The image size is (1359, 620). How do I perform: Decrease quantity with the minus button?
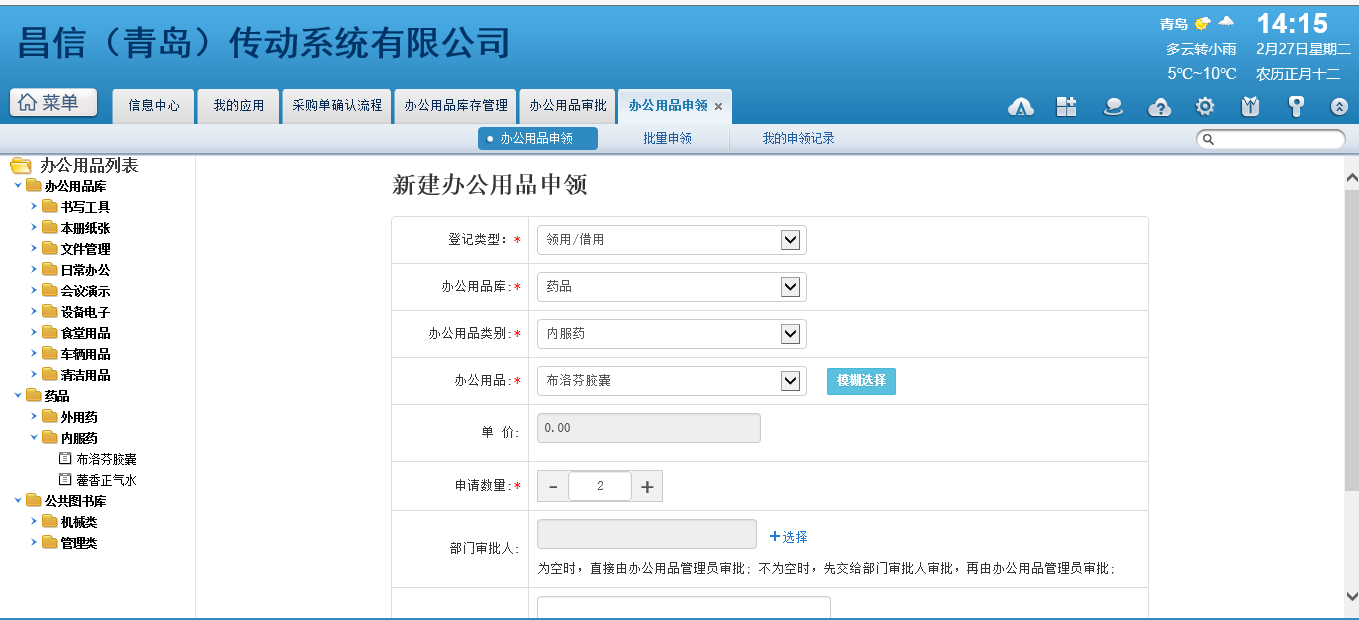pos(553,487)
